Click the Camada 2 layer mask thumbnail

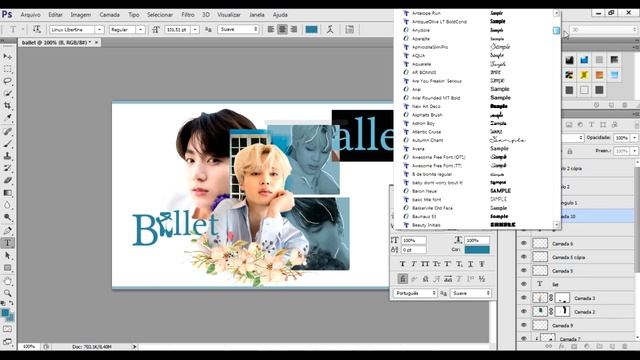[563, 311]
